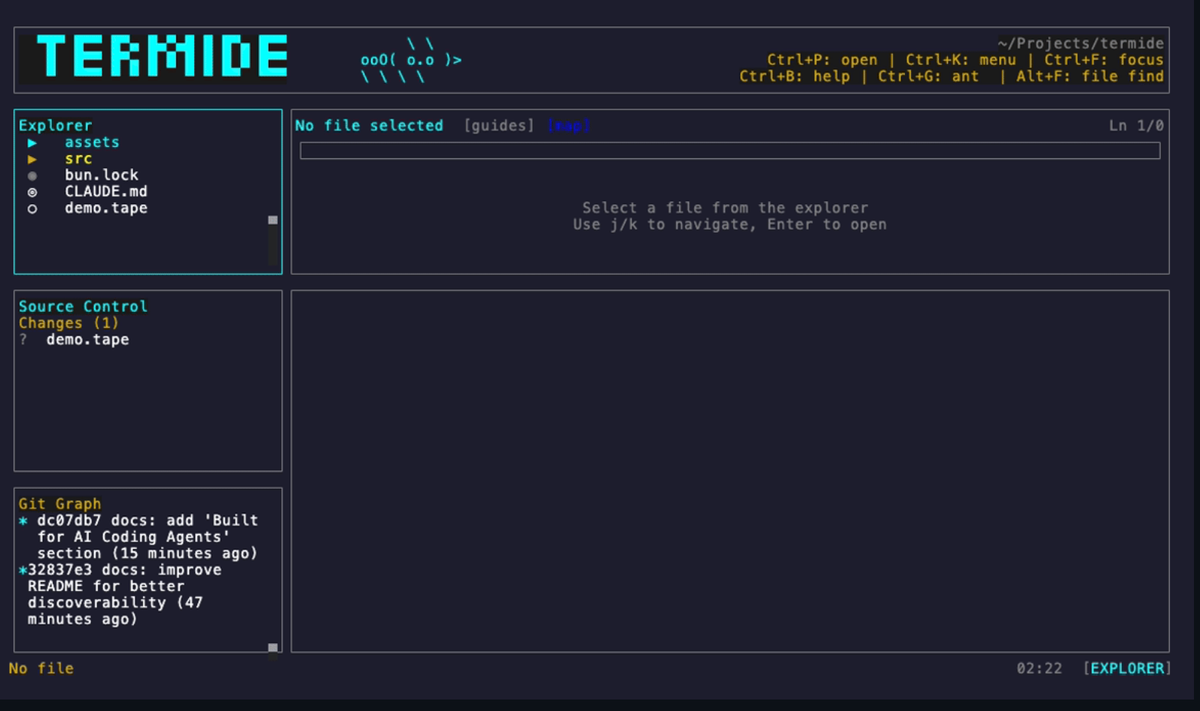The image size is (1200, 711).
Task: Select commit 32837e3 in Git Graph
Action: click(124, 594)
